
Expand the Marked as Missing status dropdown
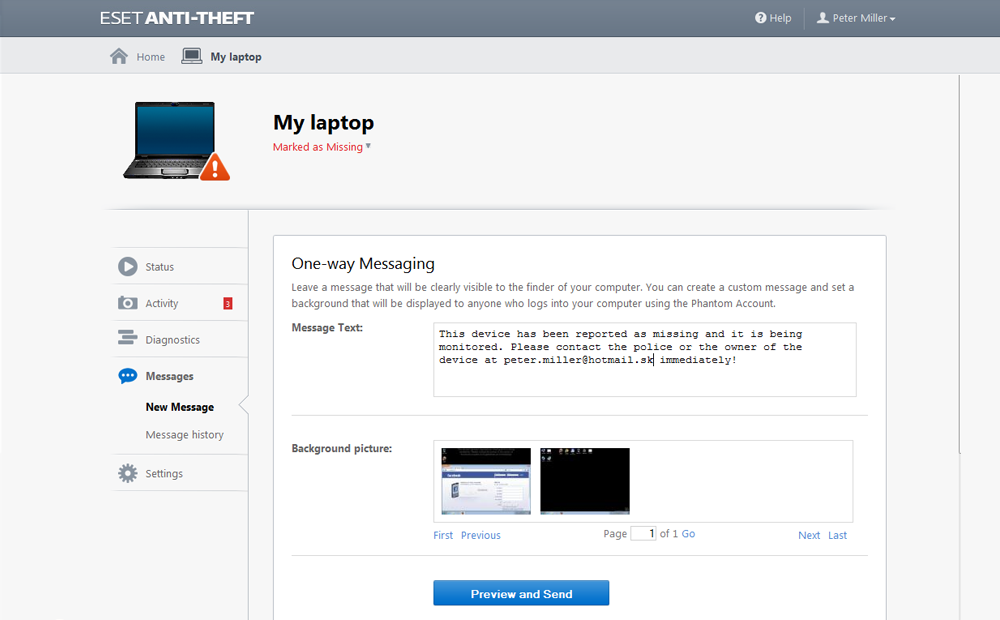[x=322, y=147]
